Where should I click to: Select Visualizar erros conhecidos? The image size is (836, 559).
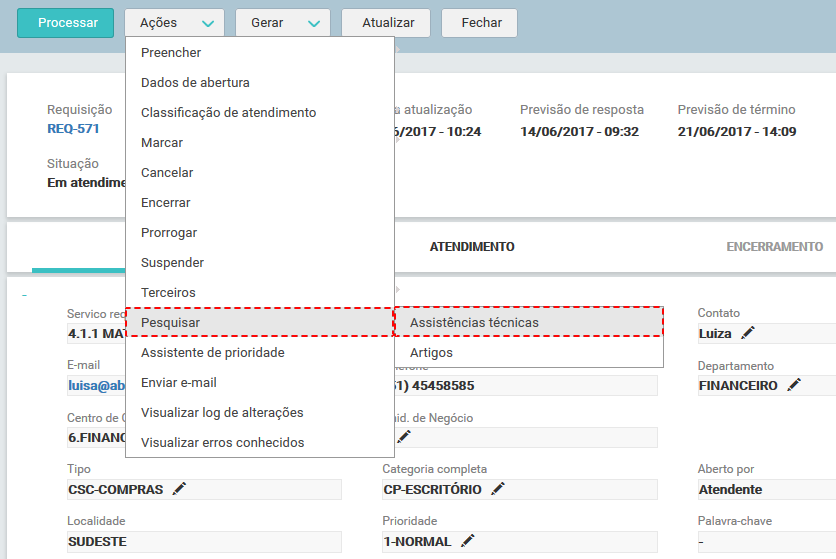click(x=260, y=442)
